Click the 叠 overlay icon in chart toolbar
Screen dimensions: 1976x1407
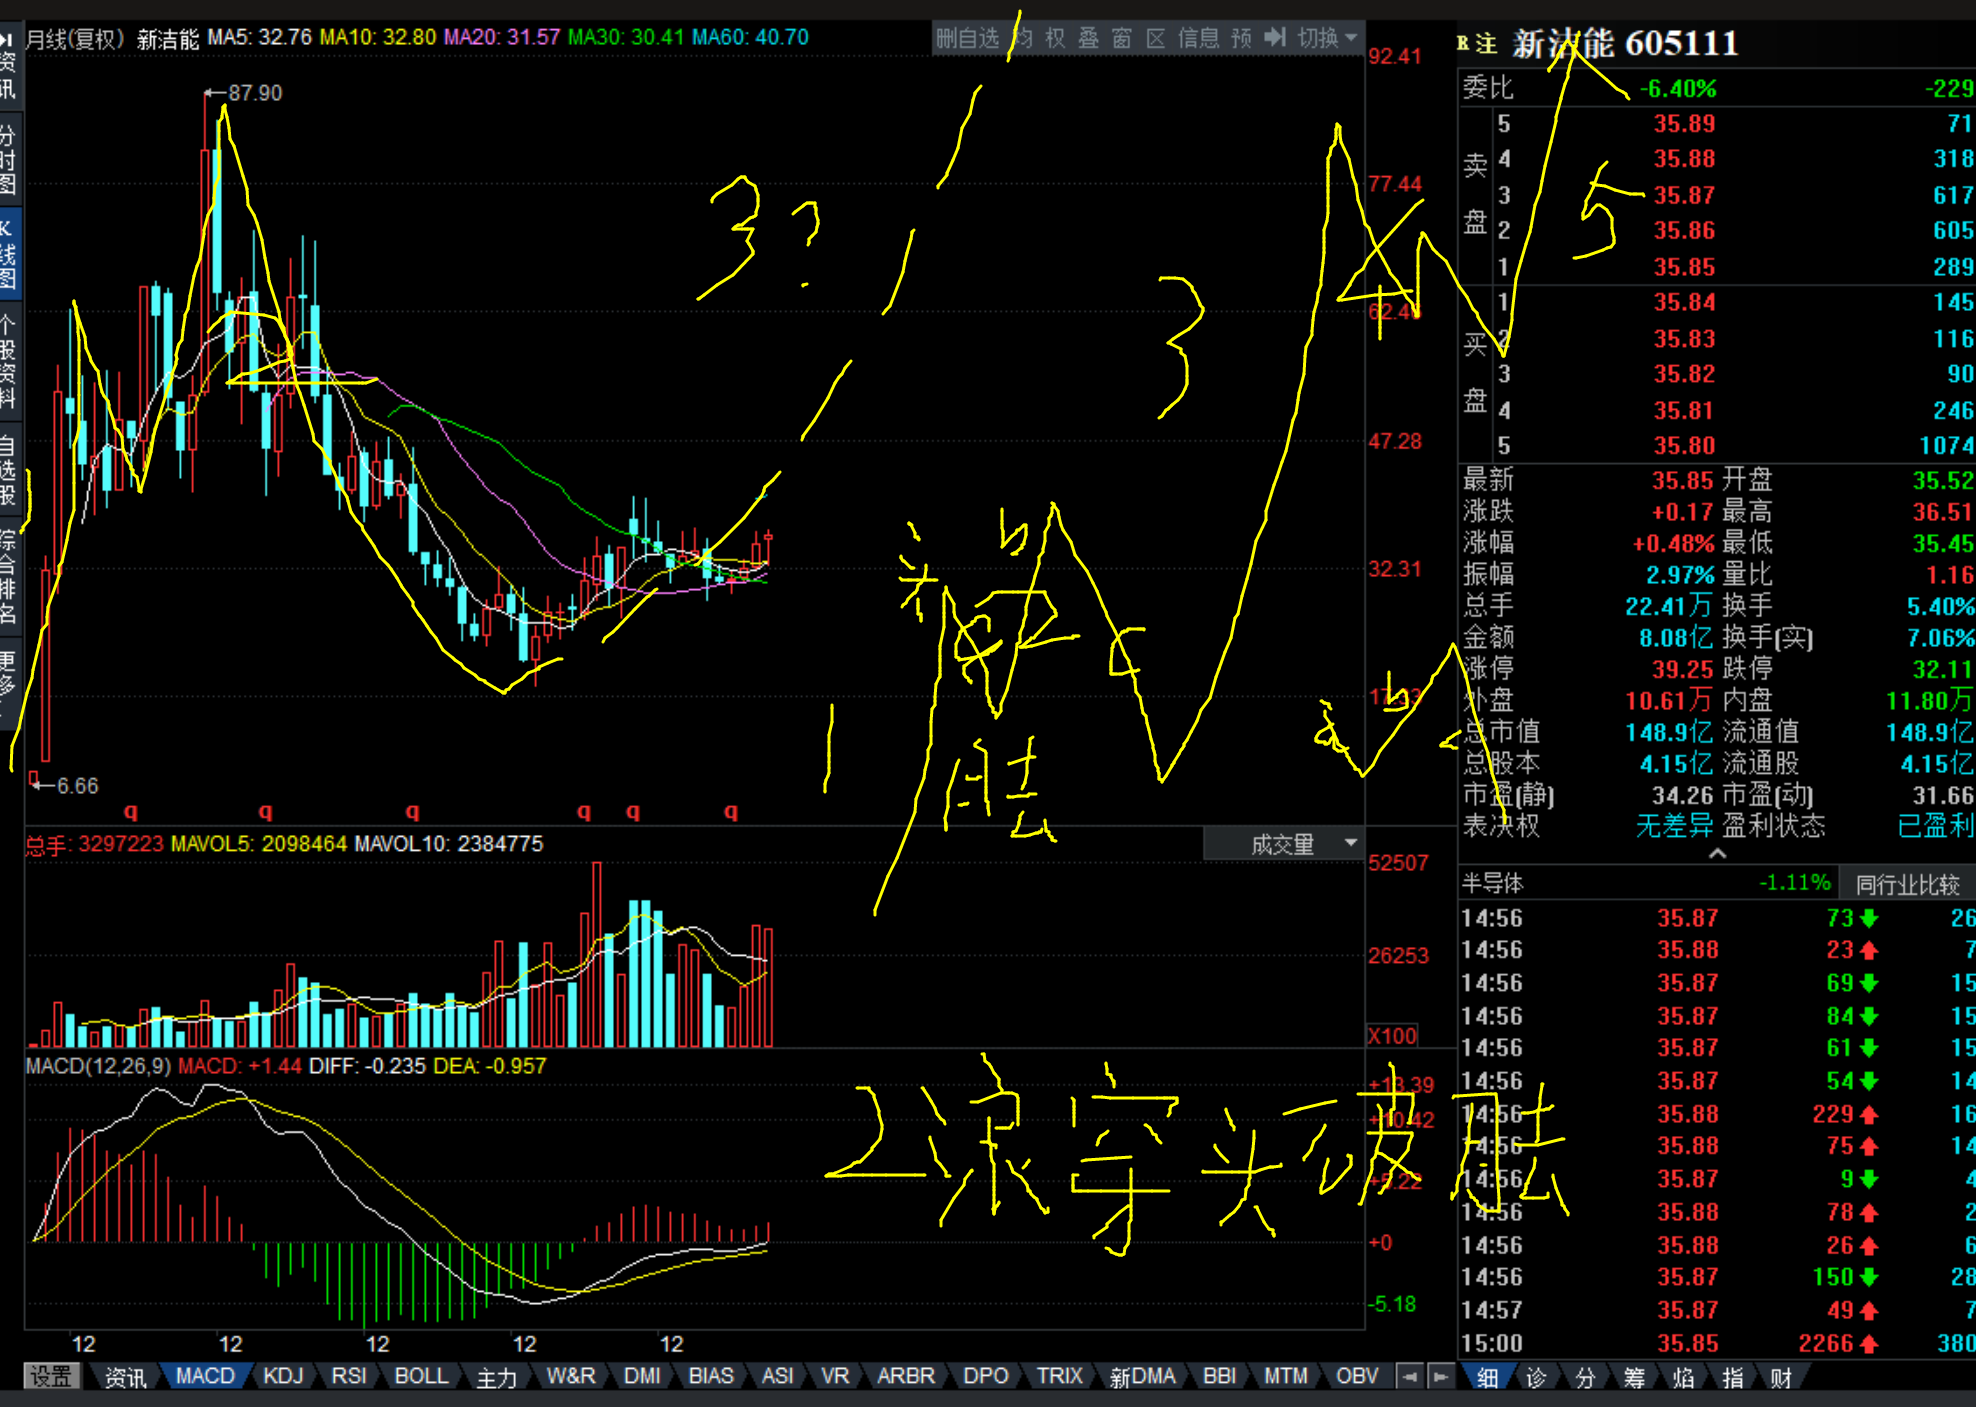1088,38
